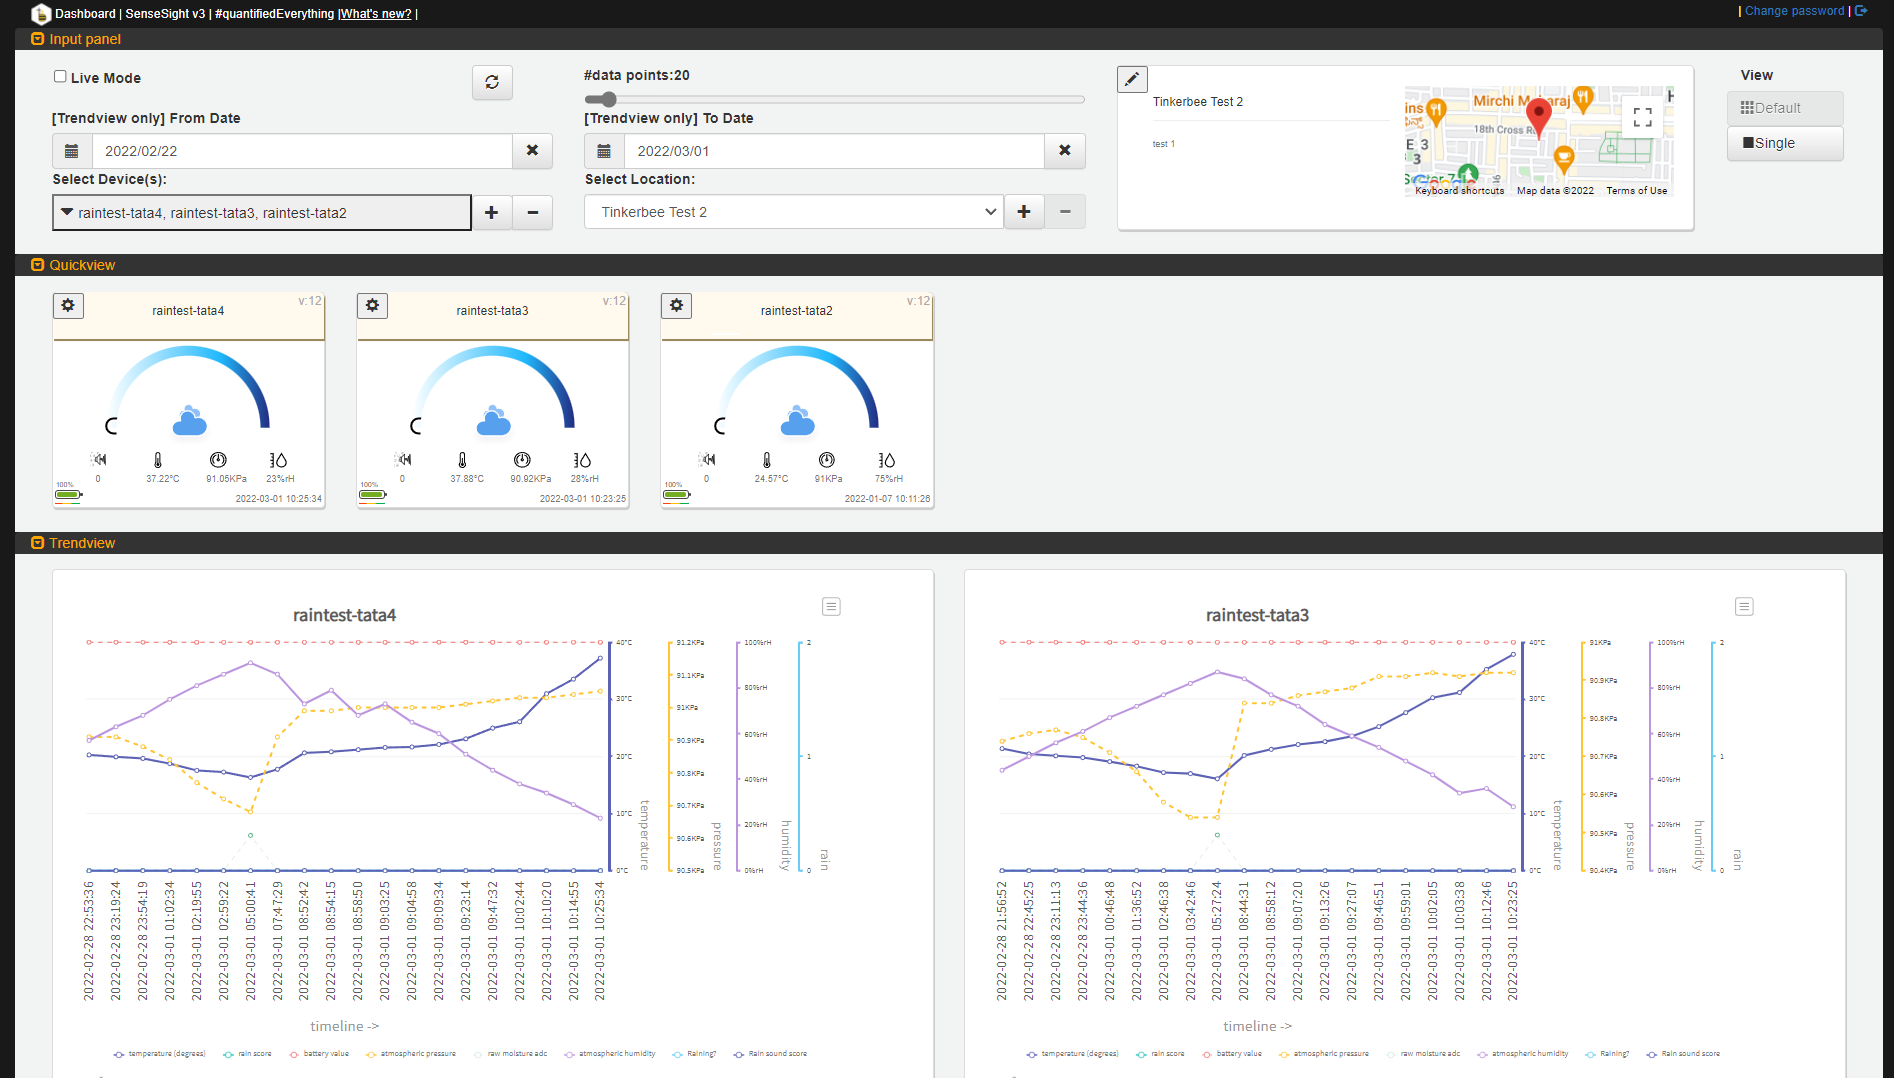The height and width of the screenshot is (1078, 1894).
Task: Open the Dashboard menu item
Action: point(85,14)
